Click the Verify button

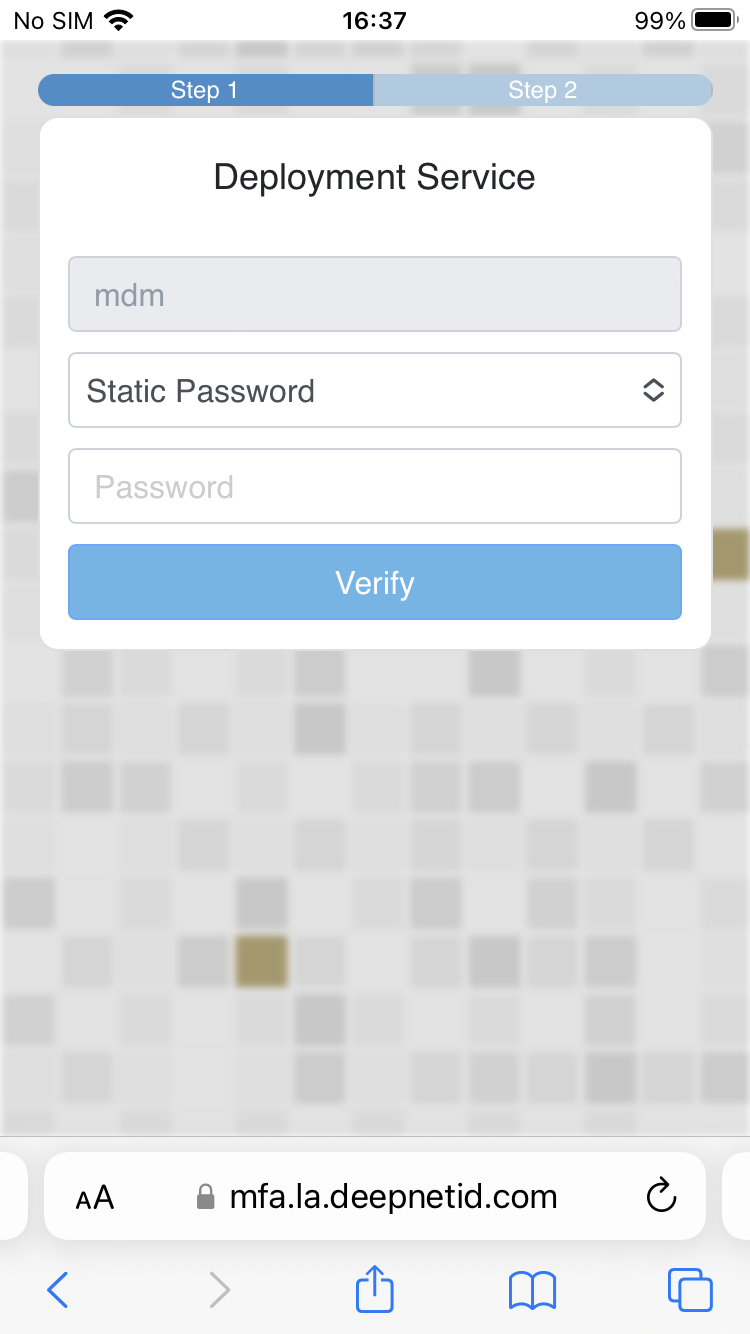tap(375, 582)
